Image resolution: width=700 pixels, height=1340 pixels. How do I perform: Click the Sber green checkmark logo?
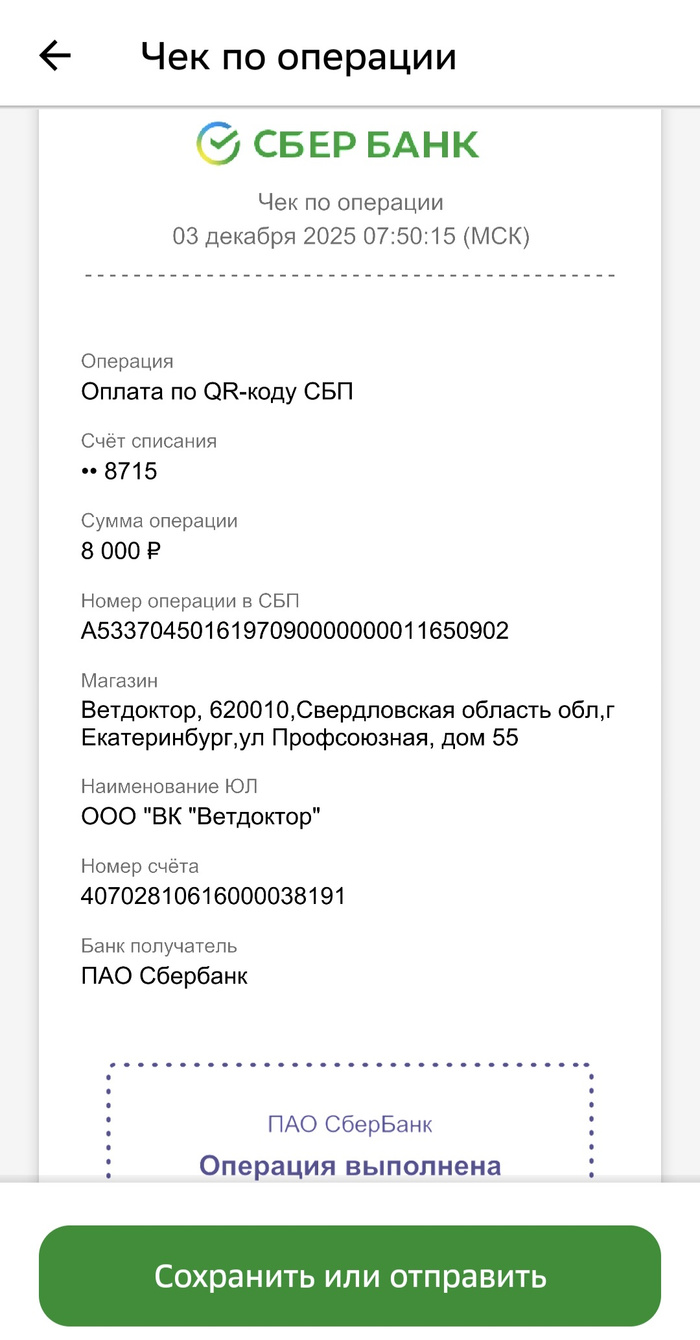218,144
